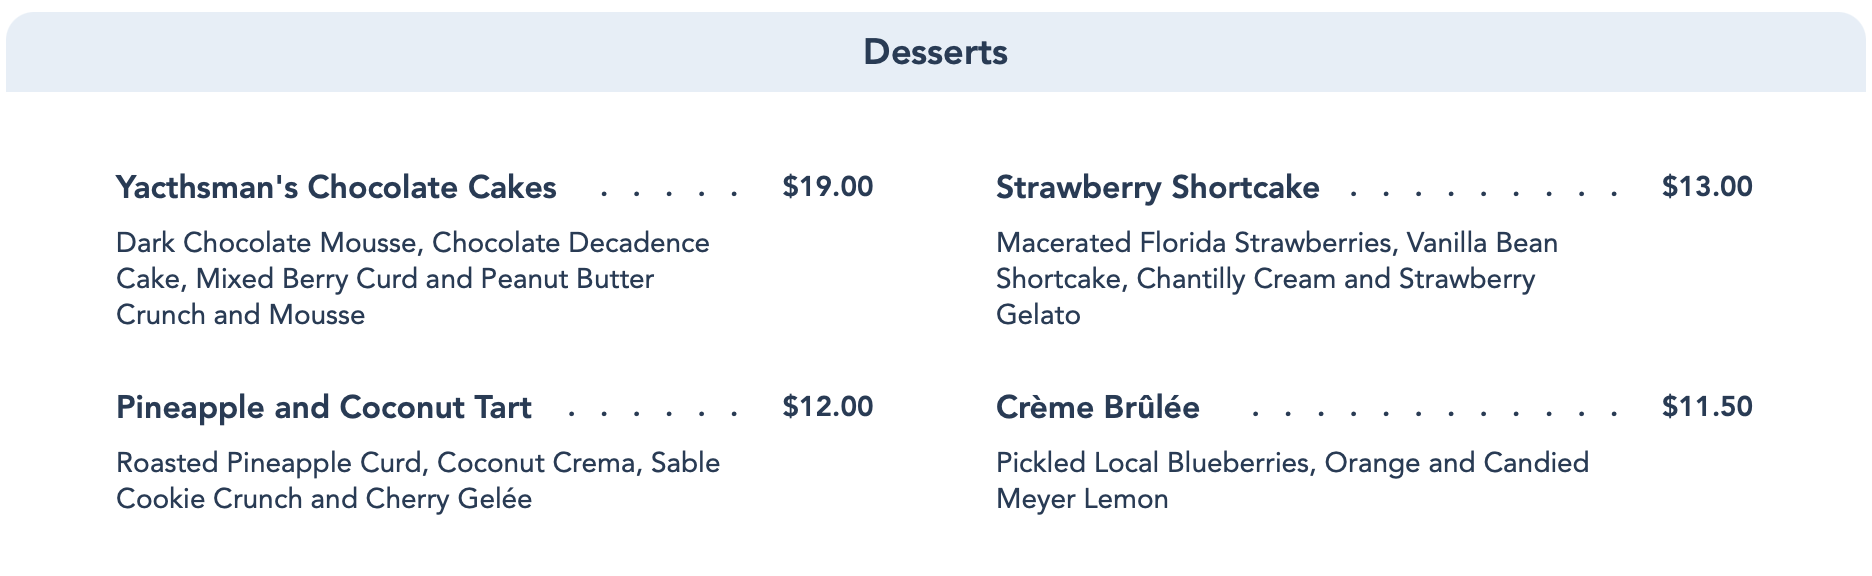The width and height of the screenshot is (1872, 576).
Task: Click the Roasted Pineapple Curd description
Action: [418, 481]
